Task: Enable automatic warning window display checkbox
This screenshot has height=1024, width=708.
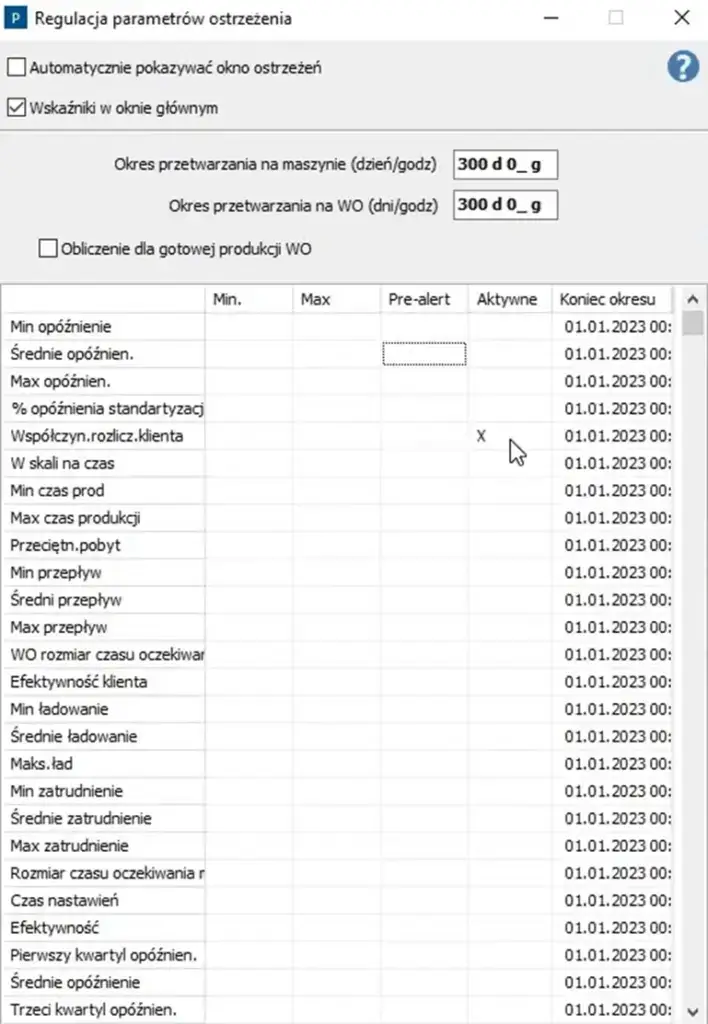Action: click(17, 68)
